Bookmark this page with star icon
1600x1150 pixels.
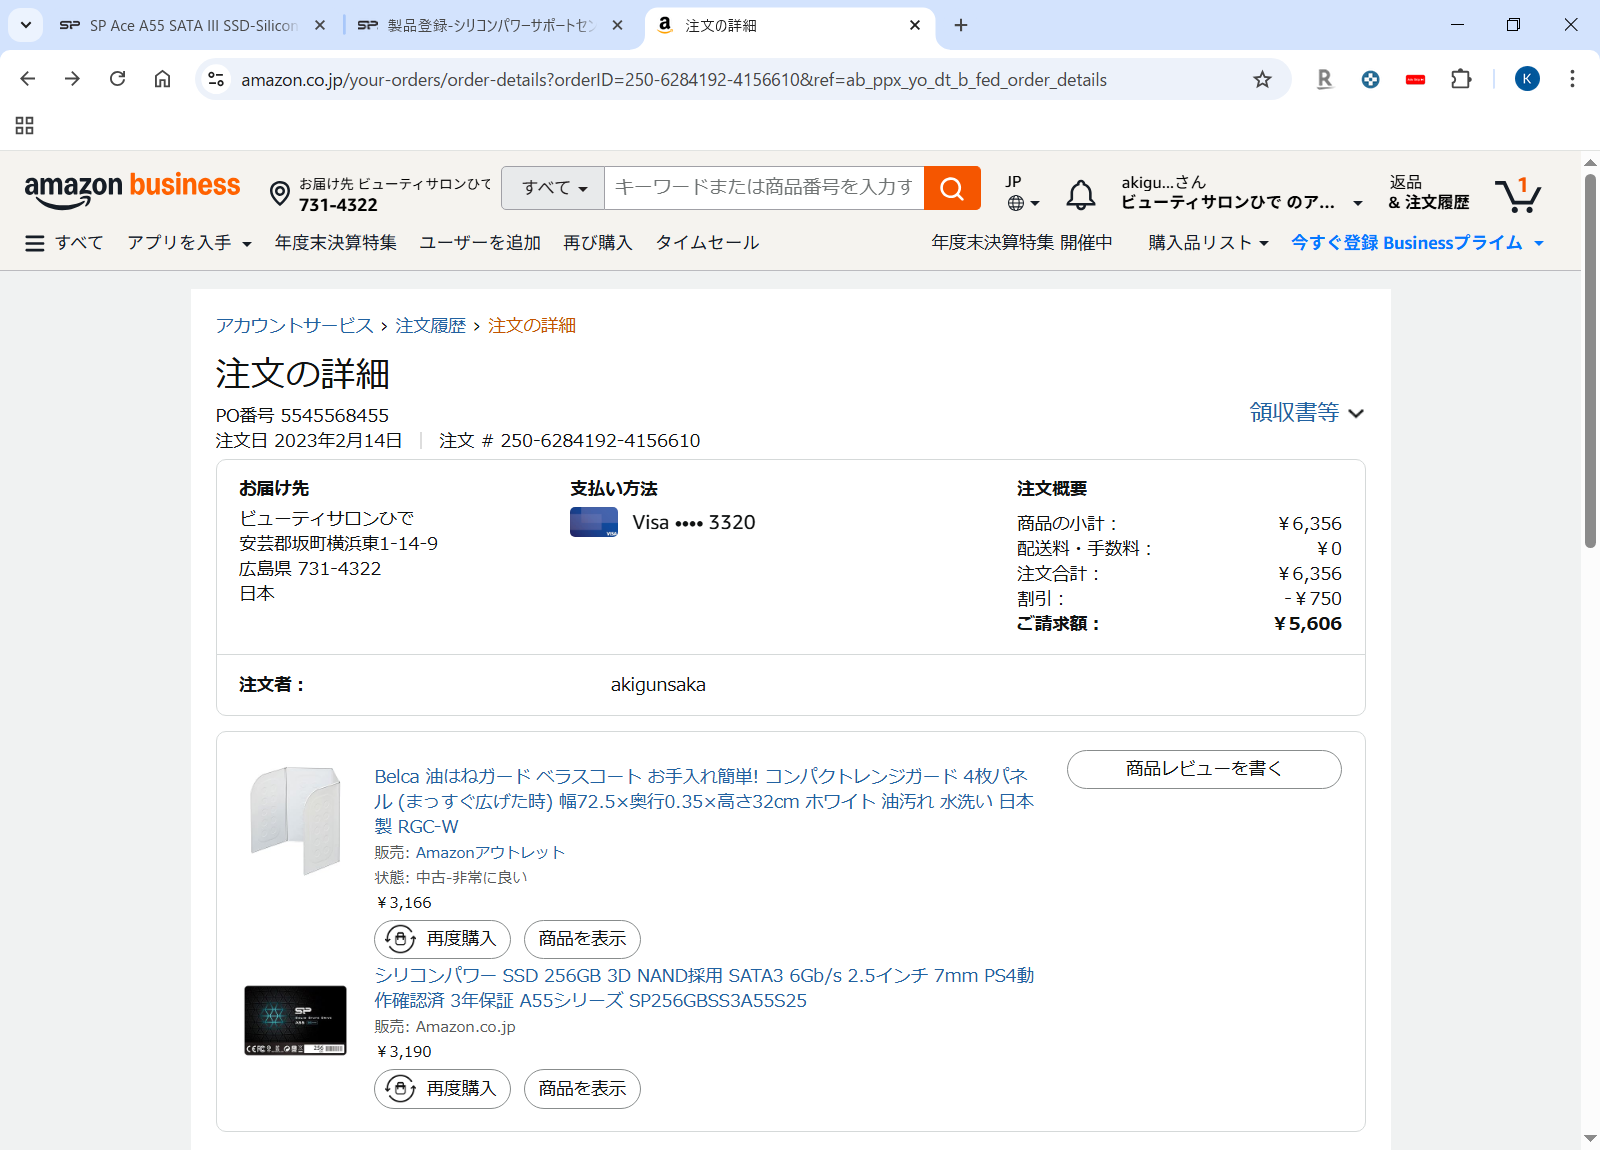[1262, 80]
